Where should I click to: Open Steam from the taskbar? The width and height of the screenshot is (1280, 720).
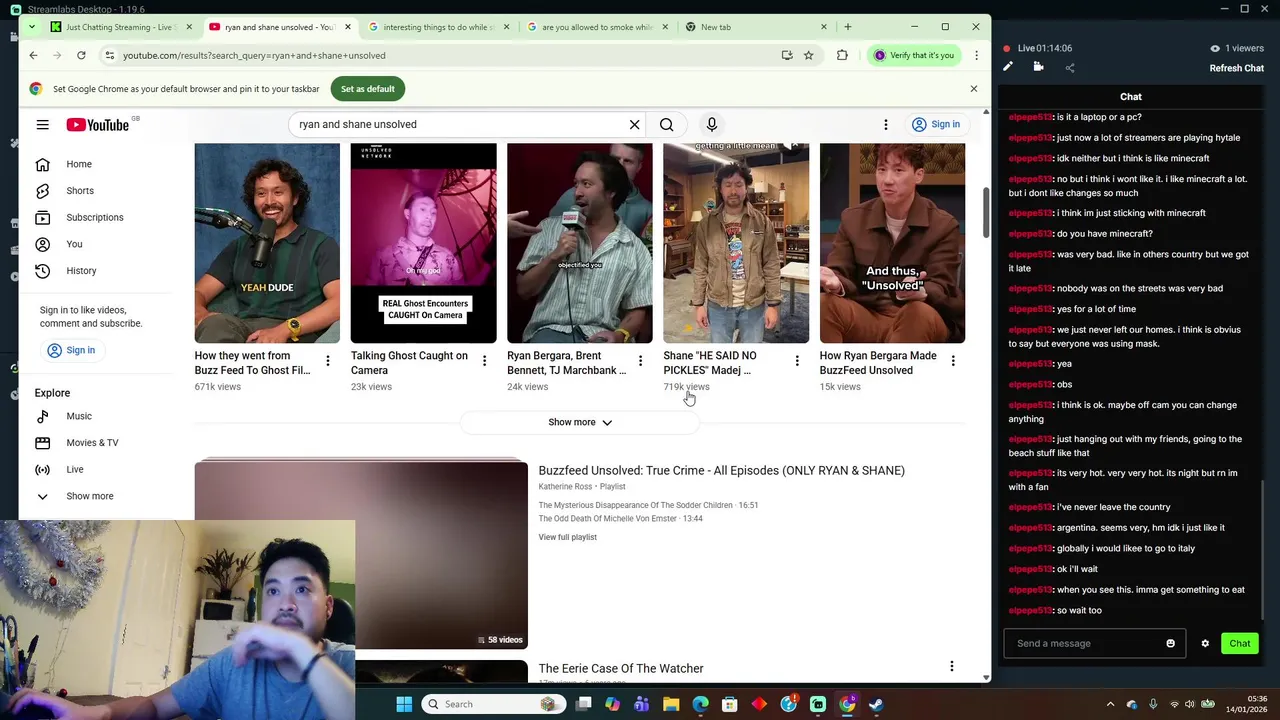[876, 704]
